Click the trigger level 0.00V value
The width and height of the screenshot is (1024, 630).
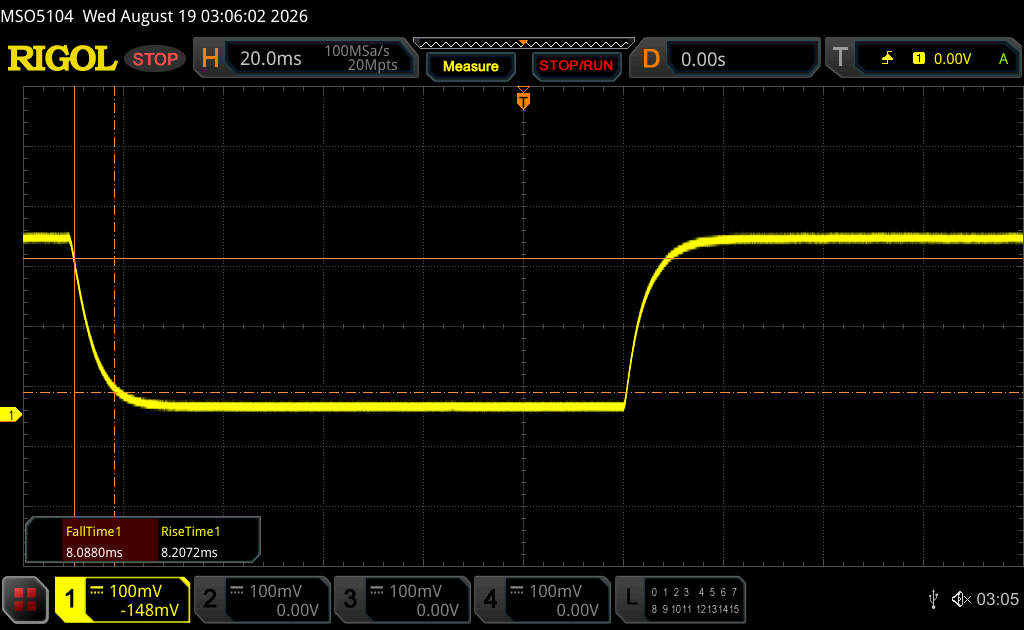pyautogui.click(x=952, y=59)
